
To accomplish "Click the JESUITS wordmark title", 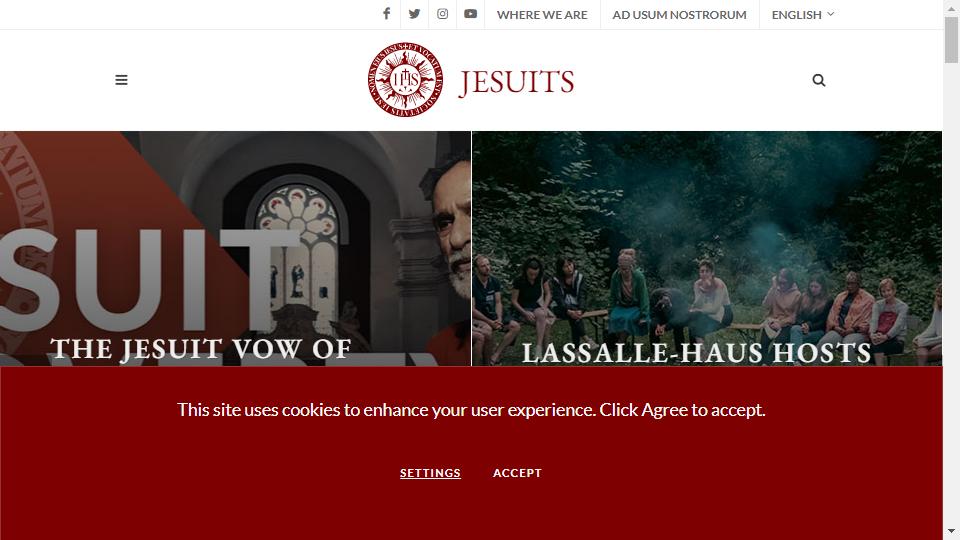I will click(x=516, y=81).
